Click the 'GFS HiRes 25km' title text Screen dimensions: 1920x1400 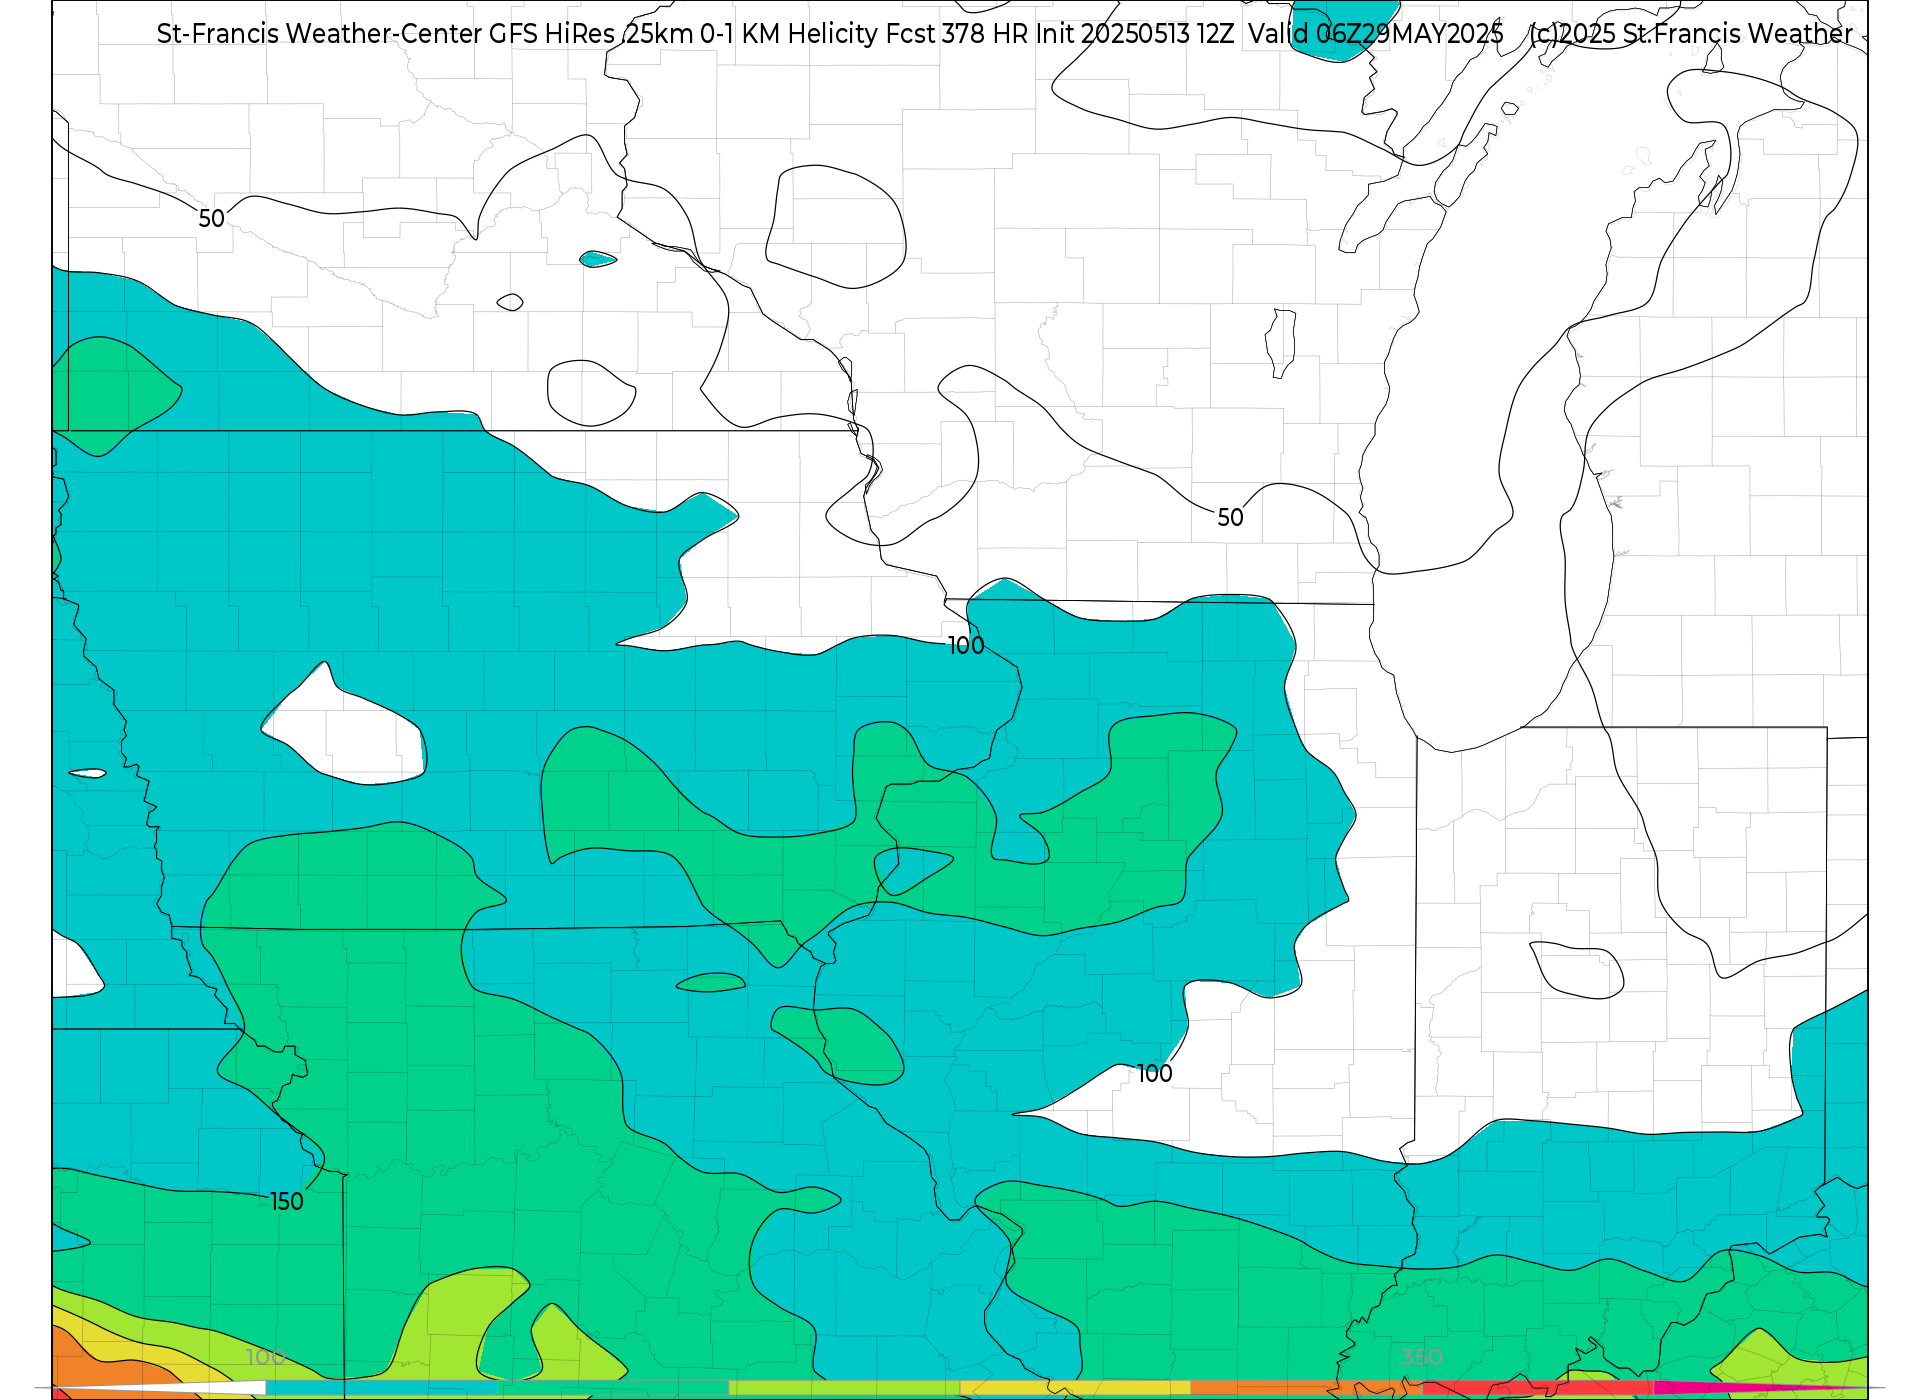click(x=591, y=33)
